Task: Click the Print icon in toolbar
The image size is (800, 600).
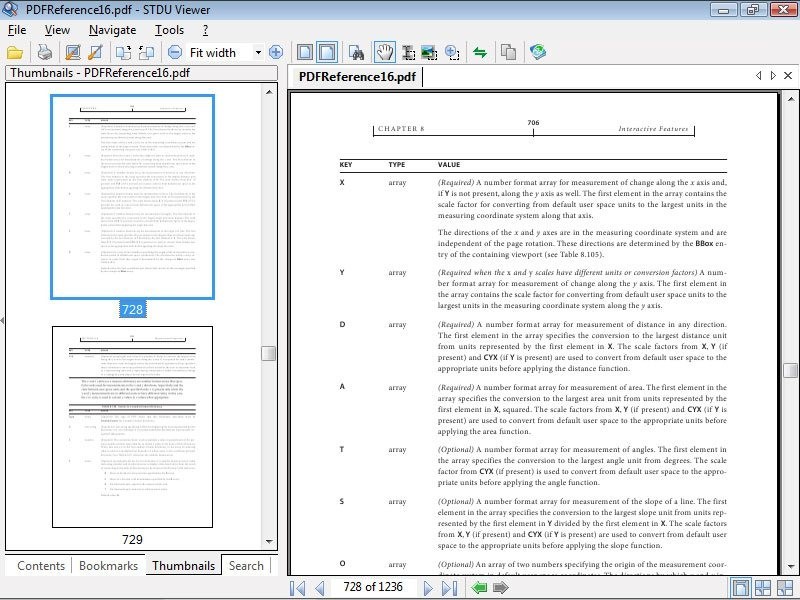Action: point(44,52)
